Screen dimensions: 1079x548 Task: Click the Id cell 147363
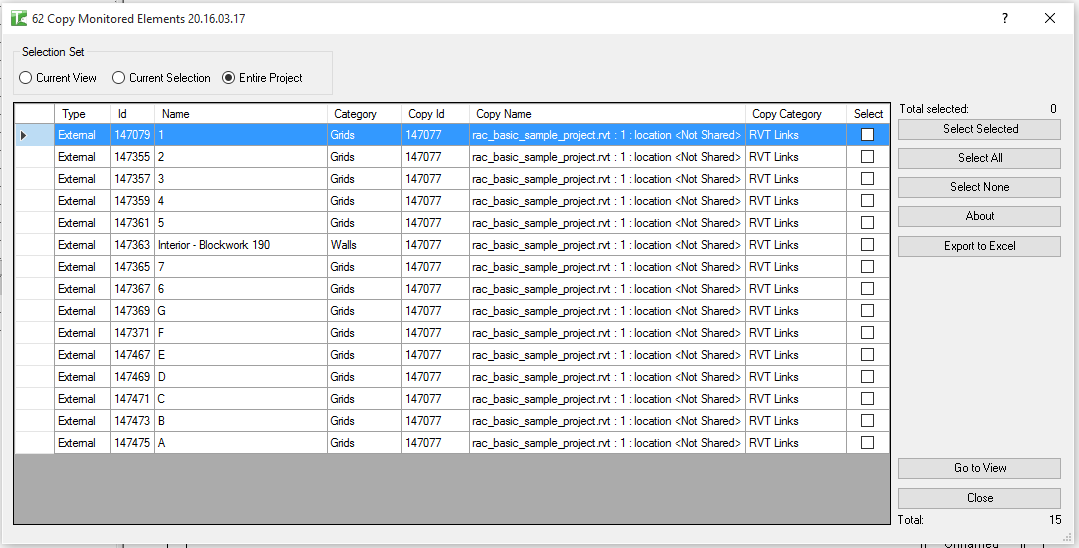click(x=132, y=245)
